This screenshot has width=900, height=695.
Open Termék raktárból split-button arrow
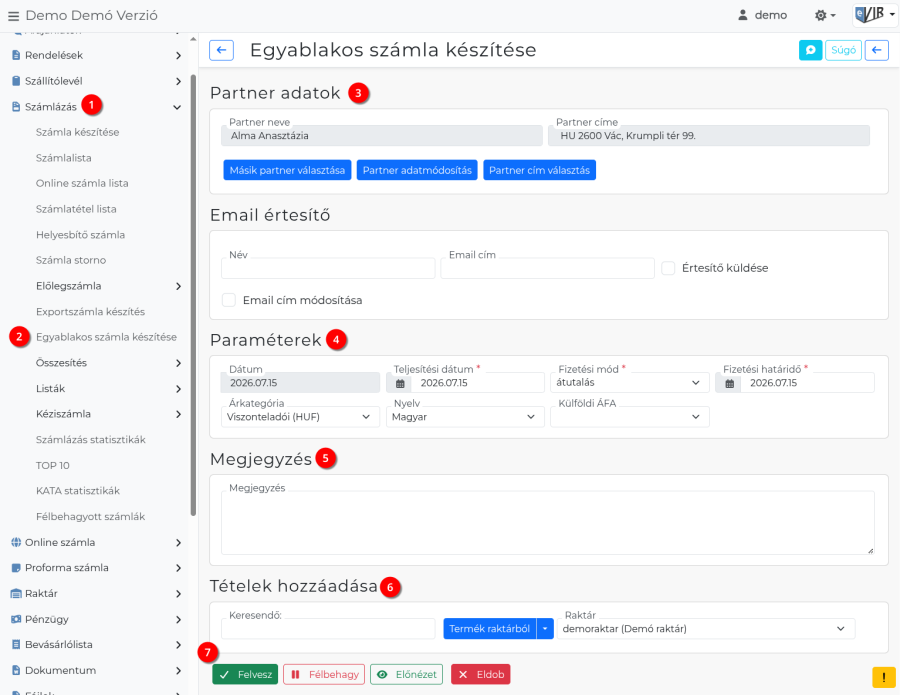(545, 628)
